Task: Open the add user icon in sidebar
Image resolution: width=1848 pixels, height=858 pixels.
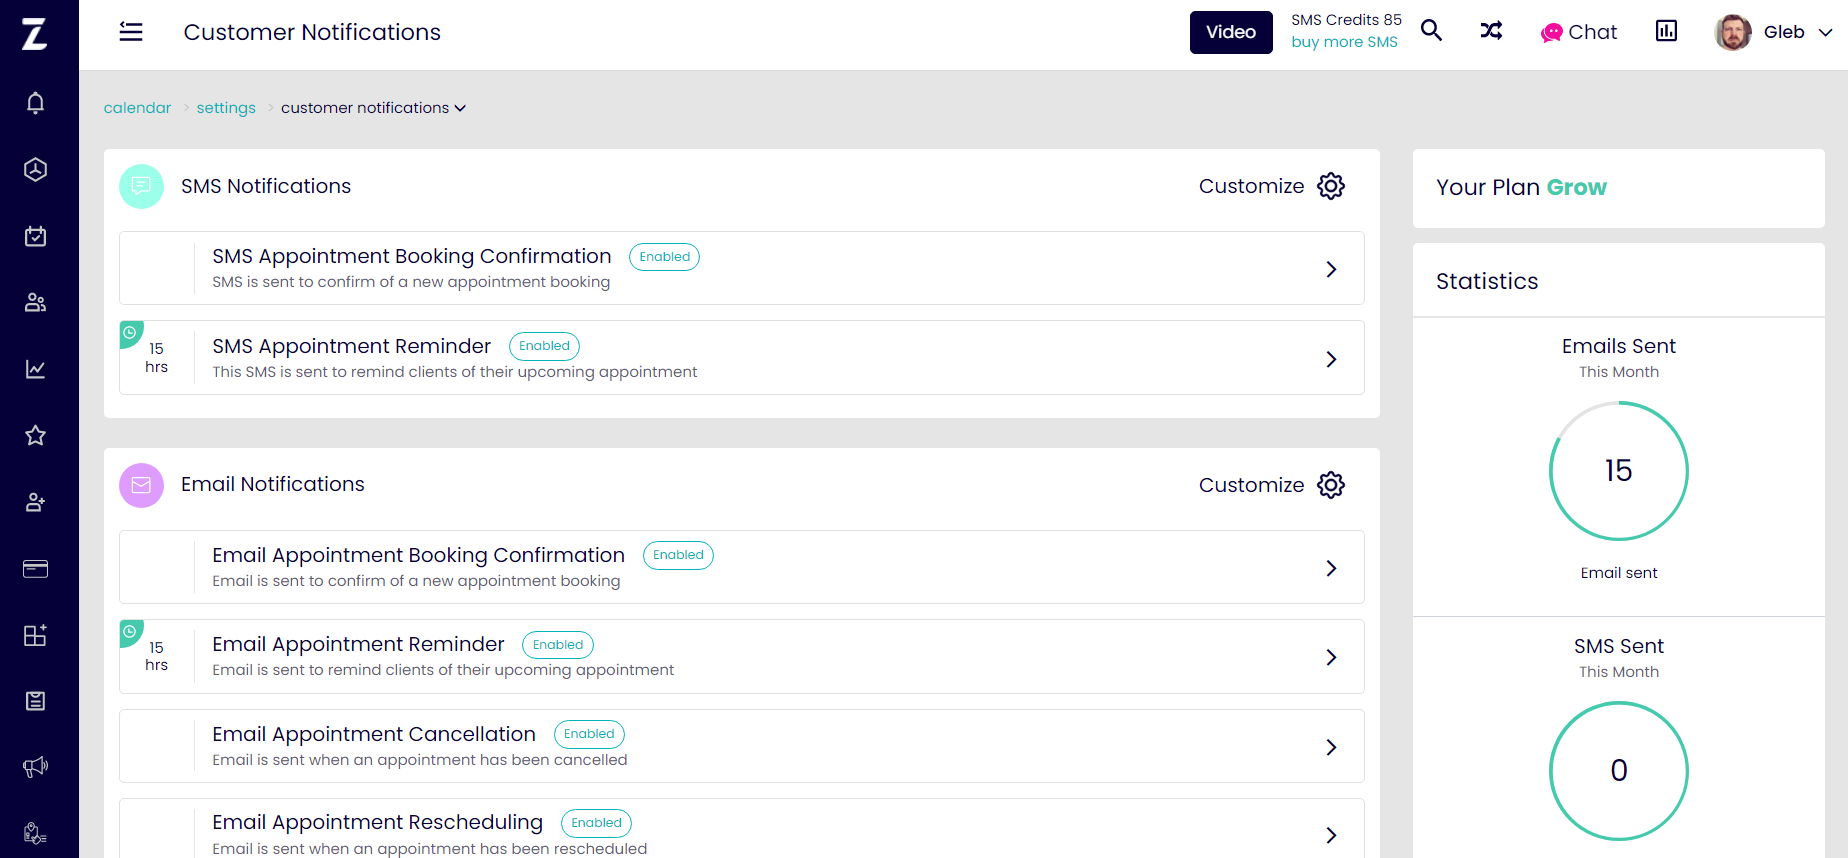Action: click(x=35, y=502)
